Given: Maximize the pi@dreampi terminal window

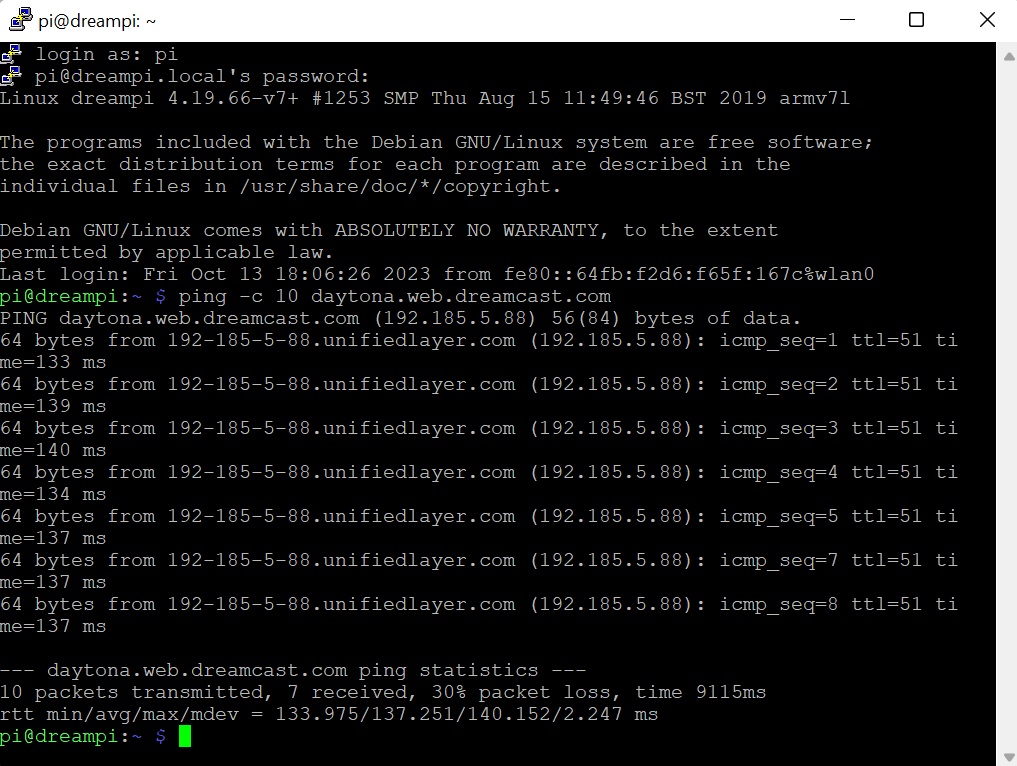Looking at the screenshot, I should coord(916,20).
